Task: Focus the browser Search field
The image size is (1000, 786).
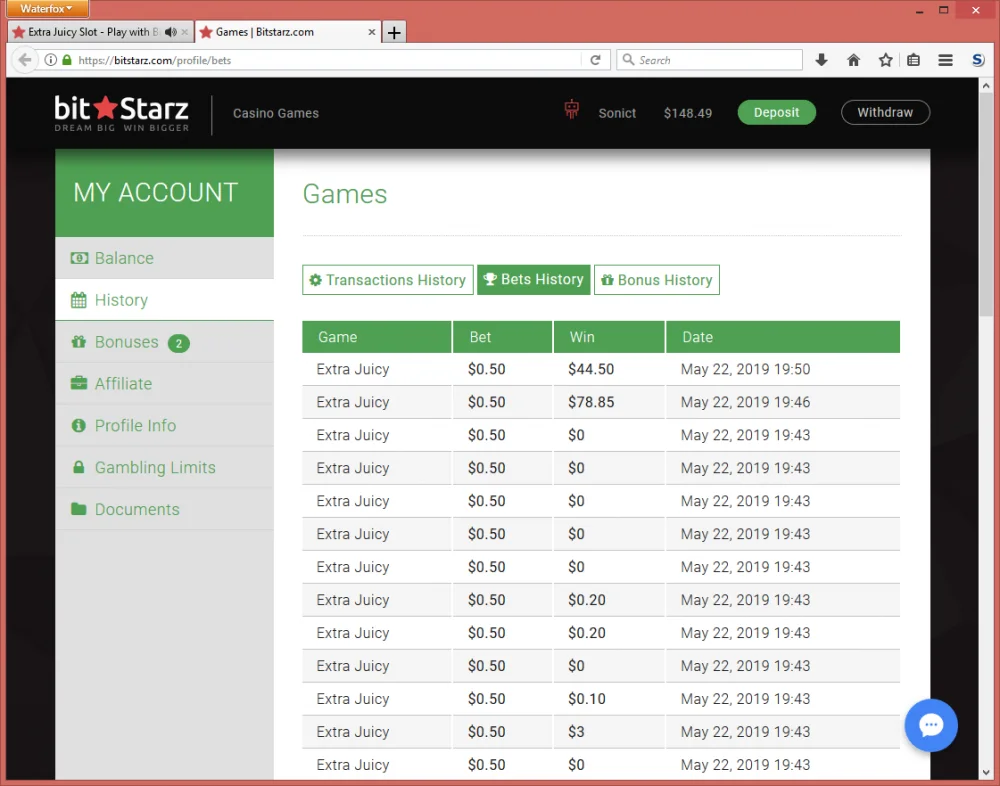Action: (x=709, y=60)
